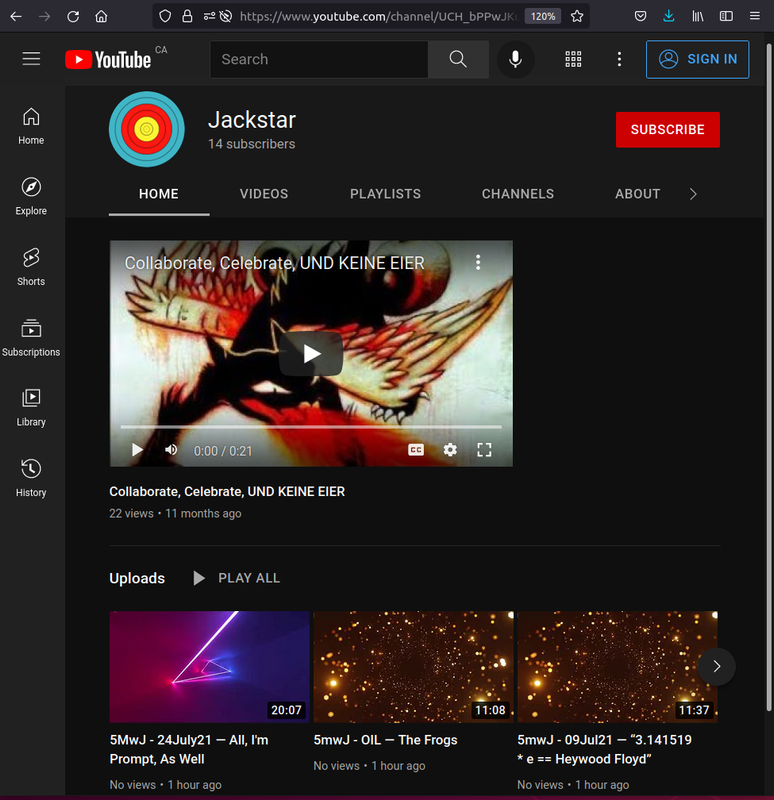Toggle the browser sidebar icon
Screen dimensions: 774x800
point(726,16)
